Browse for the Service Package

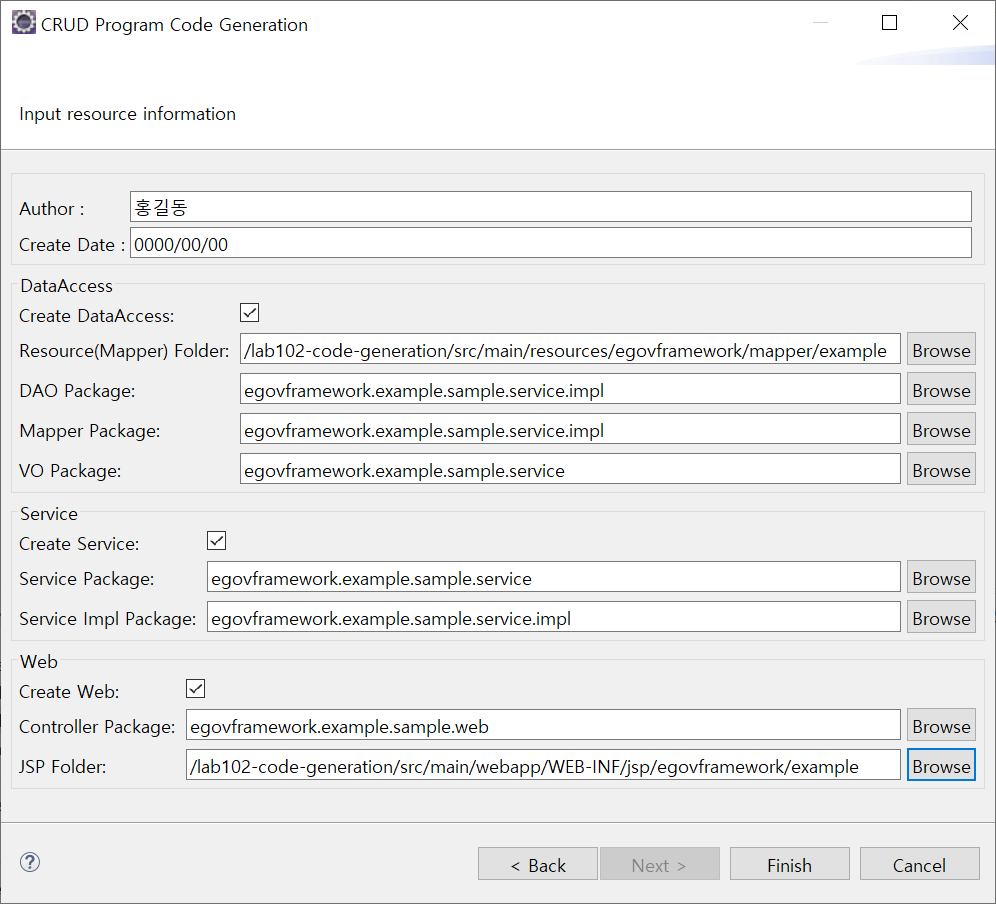point(940,578)
